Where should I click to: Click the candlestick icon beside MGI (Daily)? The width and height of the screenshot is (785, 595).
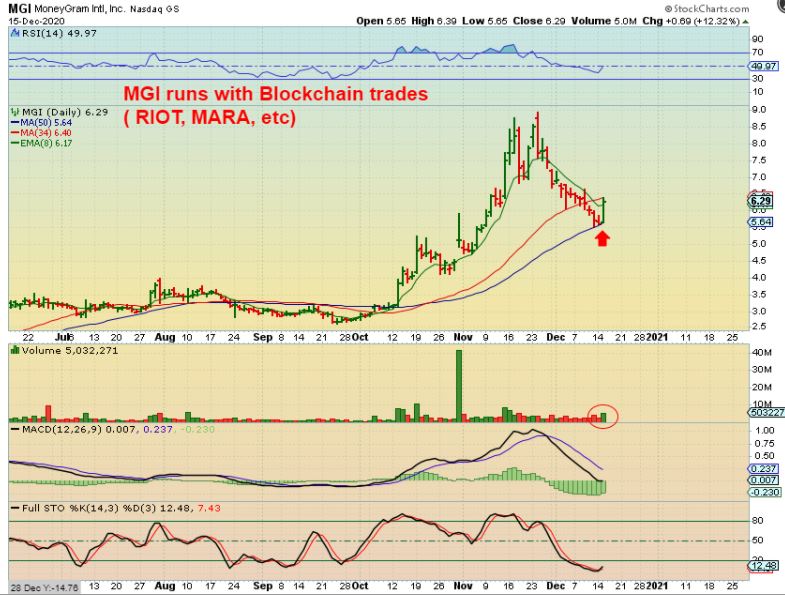[x=15, y=112]
